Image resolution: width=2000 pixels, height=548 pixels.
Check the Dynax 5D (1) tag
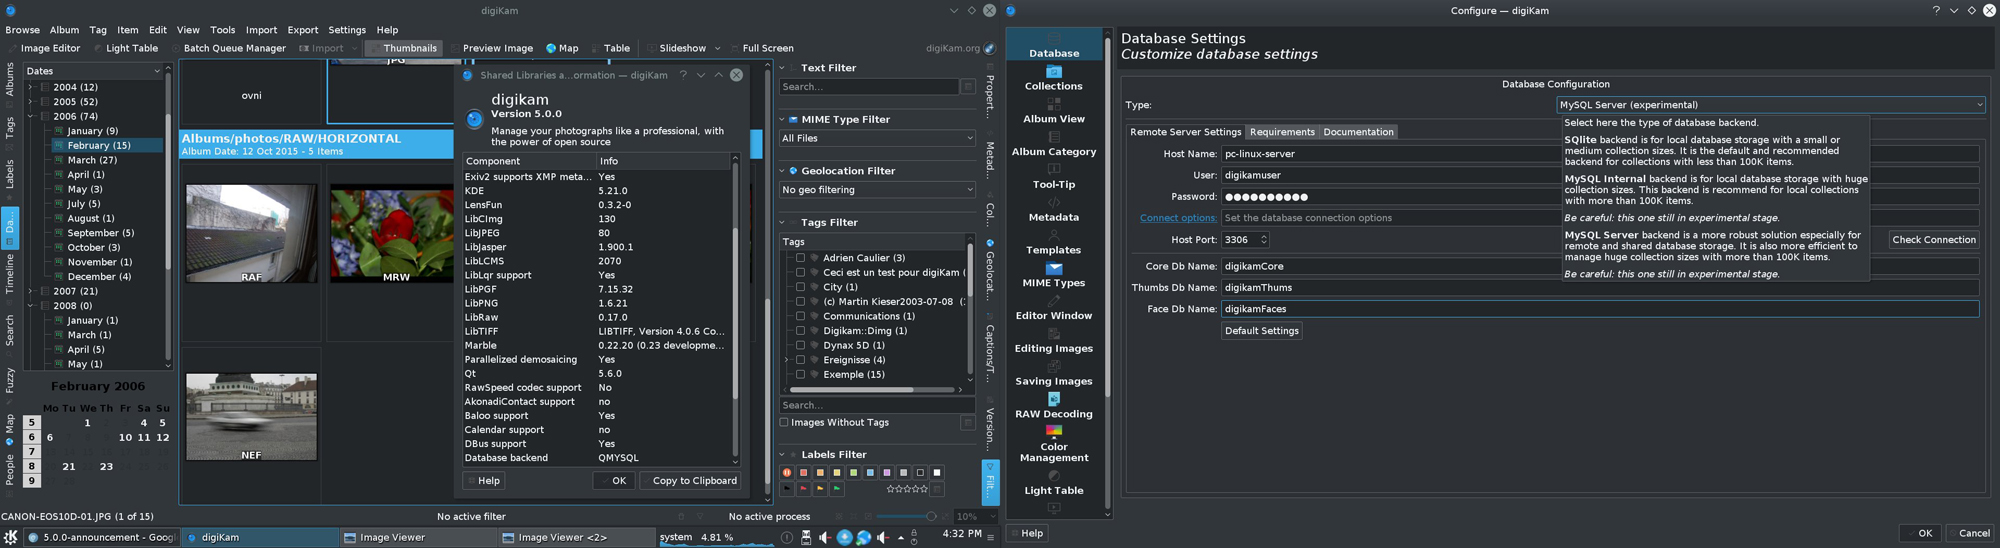[800, 345]
